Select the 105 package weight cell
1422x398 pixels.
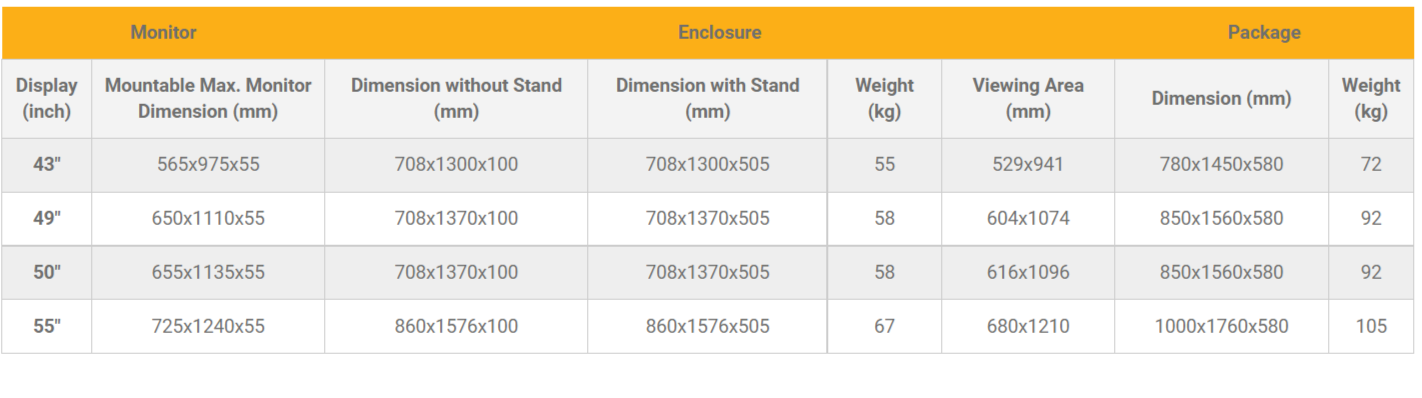[x=1371, y=326]
